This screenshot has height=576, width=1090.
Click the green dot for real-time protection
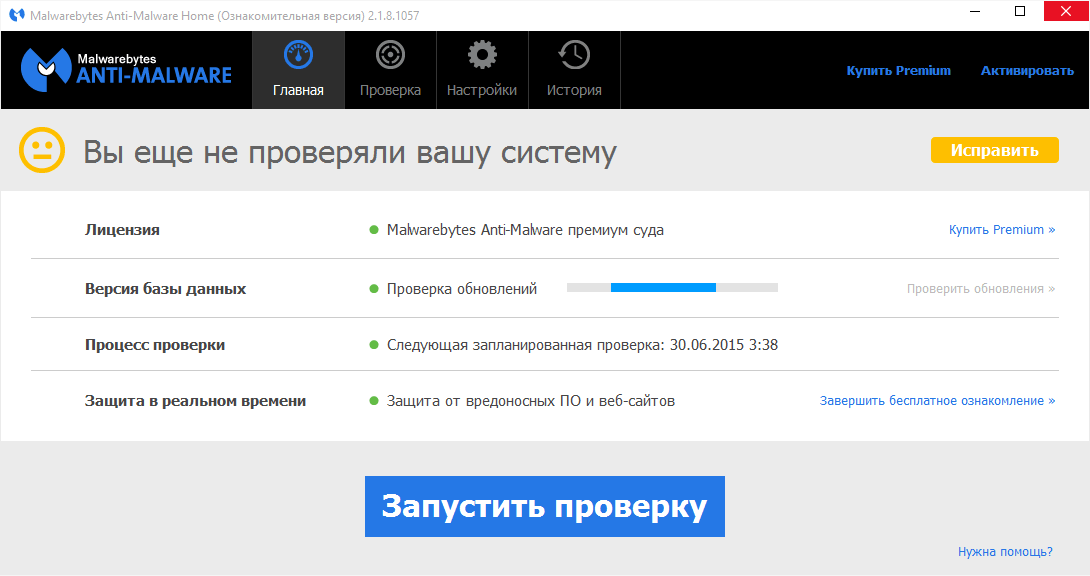(374, 401)
